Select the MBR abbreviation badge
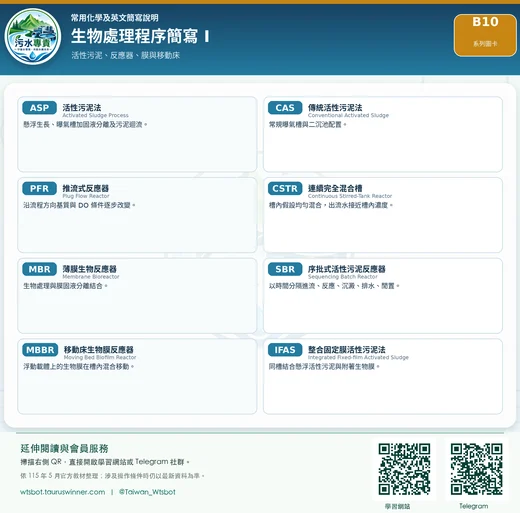 coord(40,269)
